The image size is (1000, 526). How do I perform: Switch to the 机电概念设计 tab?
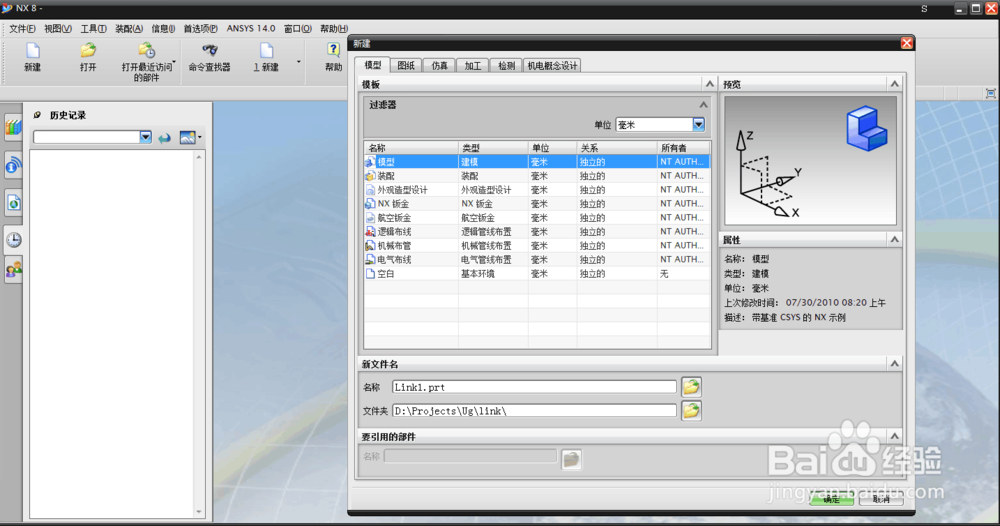(552, 66)
